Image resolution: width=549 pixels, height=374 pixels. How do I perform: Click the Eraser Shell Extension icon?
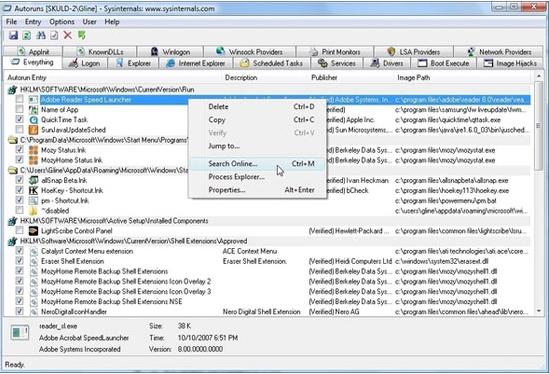33,261
